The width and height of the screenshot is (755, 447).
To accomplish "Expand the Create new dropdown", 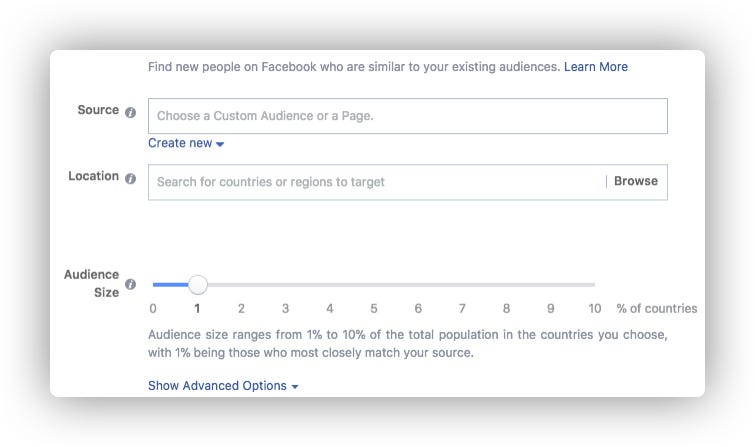I will [x=186, y=143].
